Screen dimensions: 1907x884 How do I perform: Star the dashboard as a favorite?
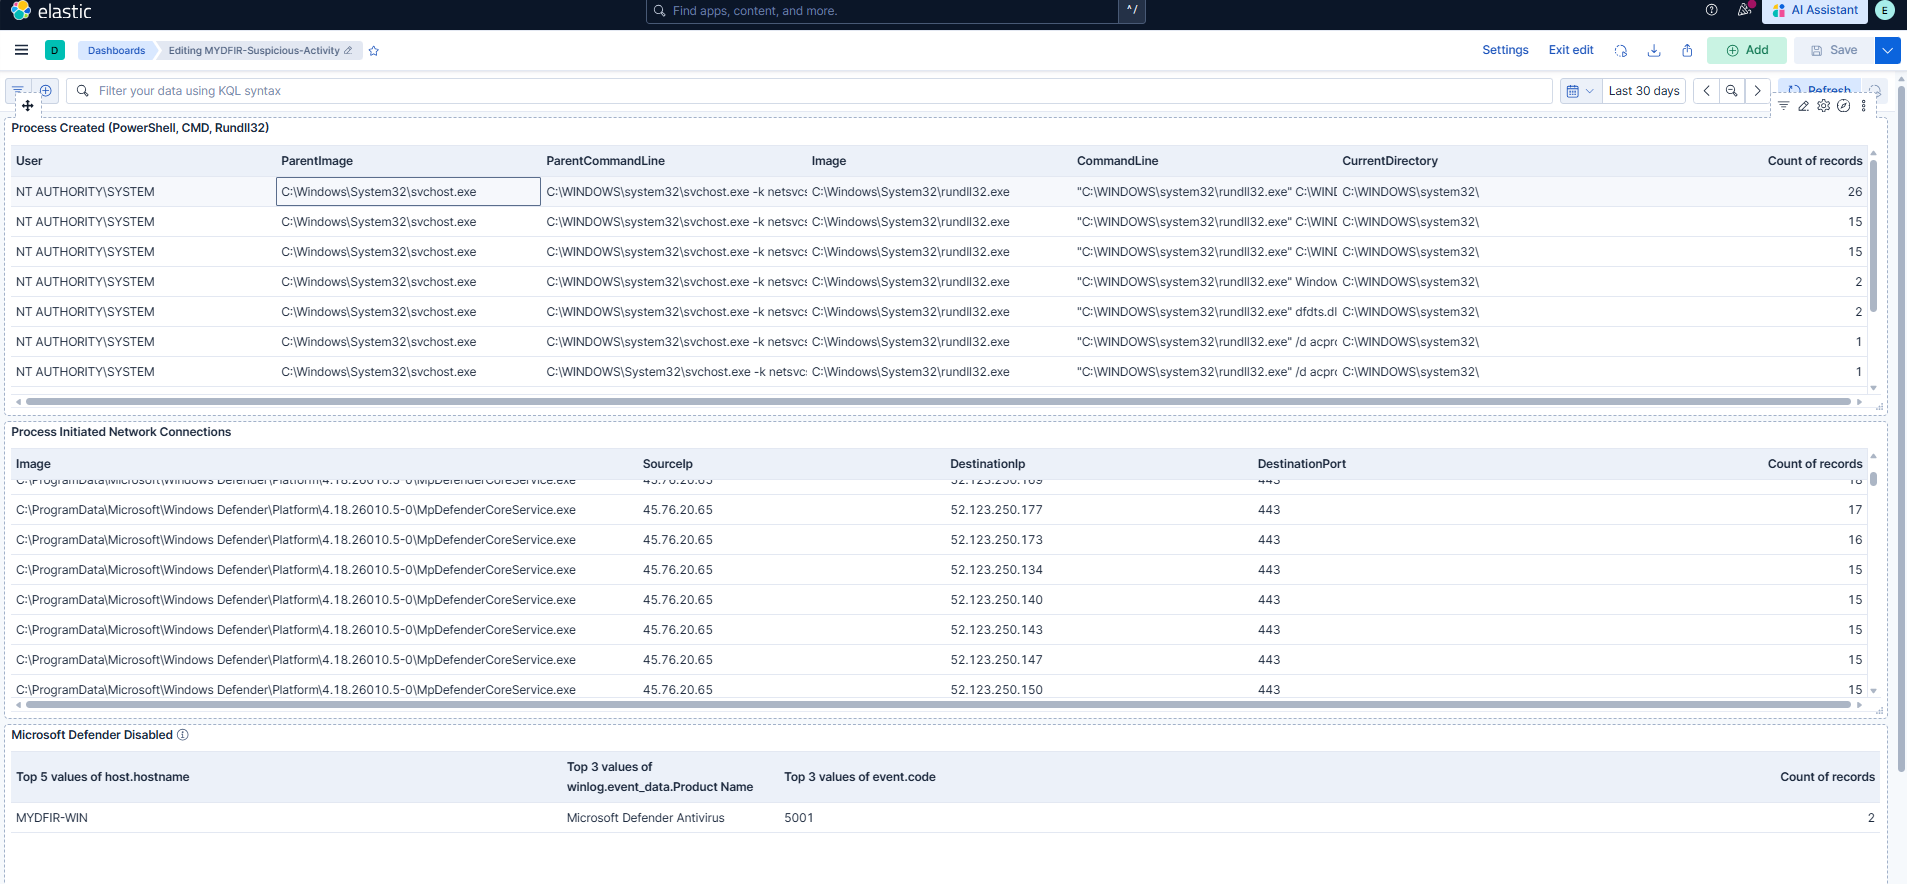(374, 51)
